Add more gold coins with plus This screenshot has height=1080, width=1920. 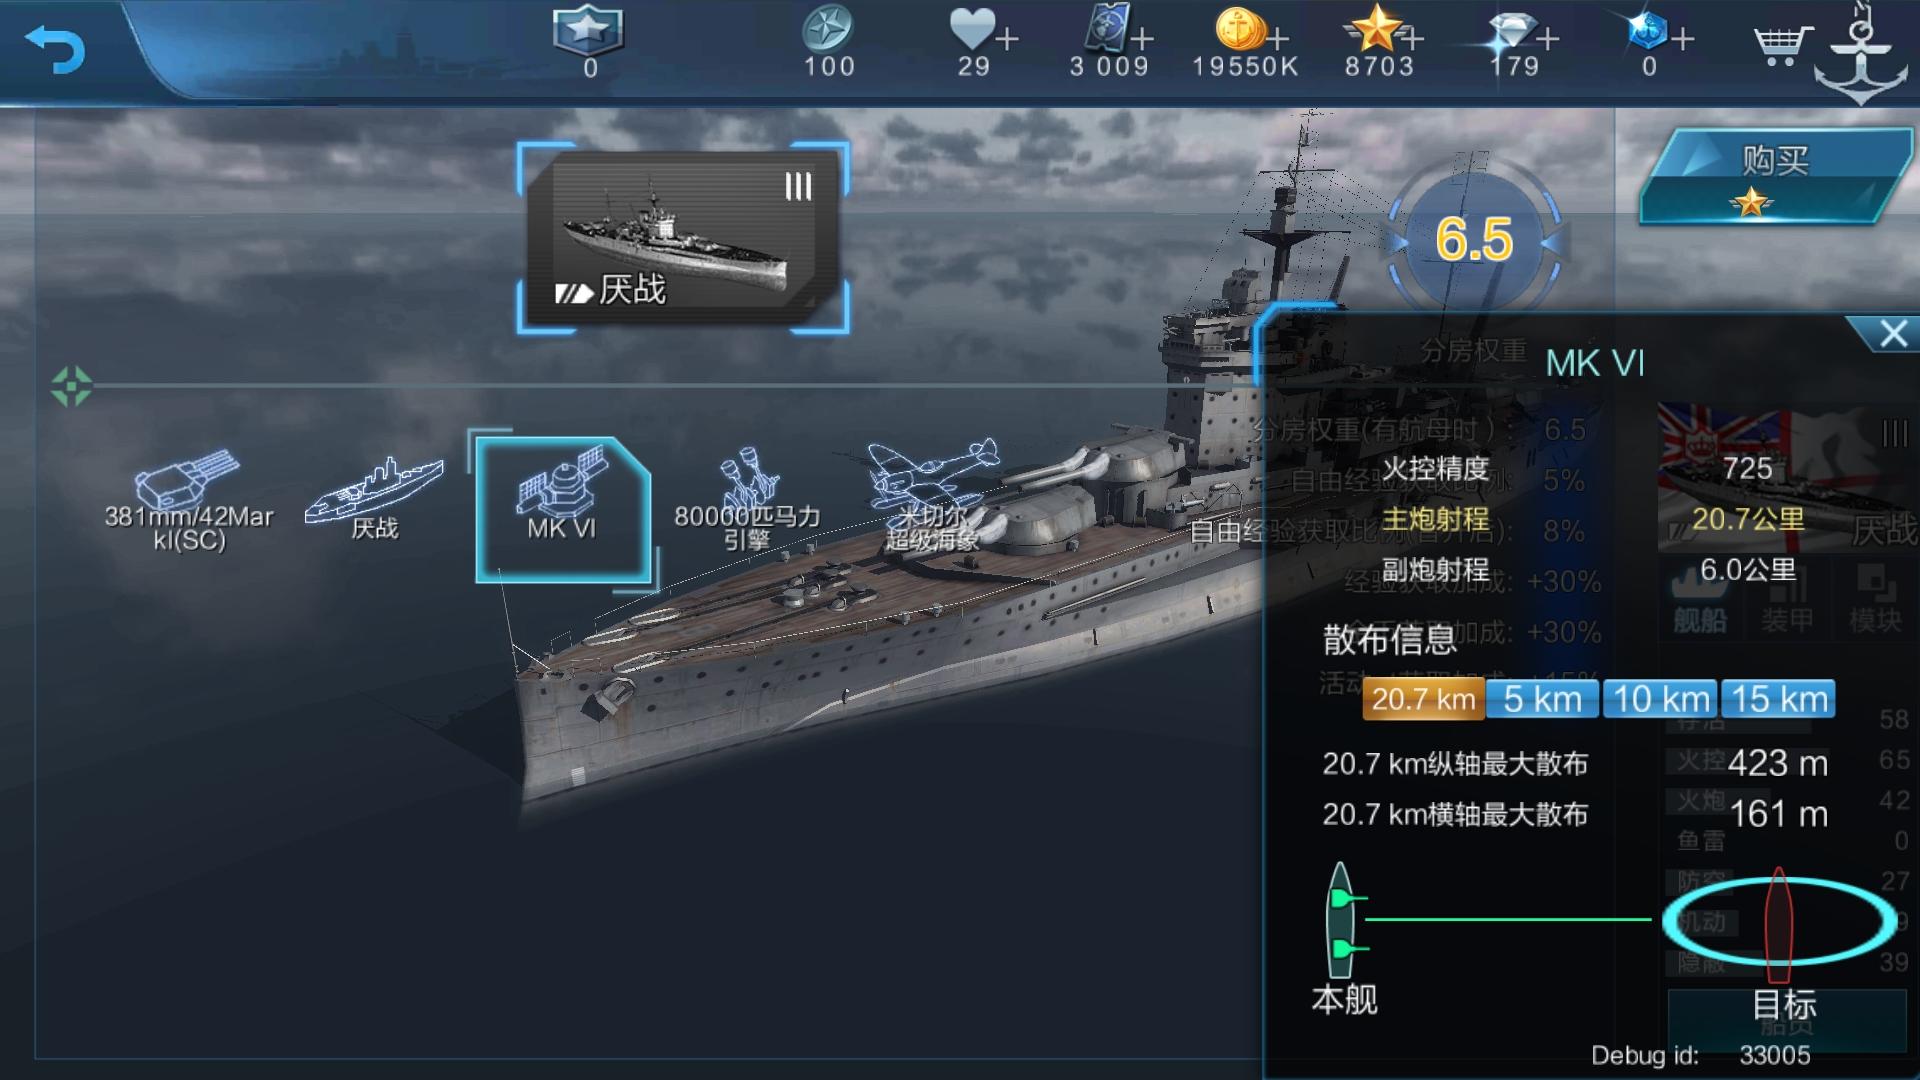pyautogui.click(x=1277, y=38)
